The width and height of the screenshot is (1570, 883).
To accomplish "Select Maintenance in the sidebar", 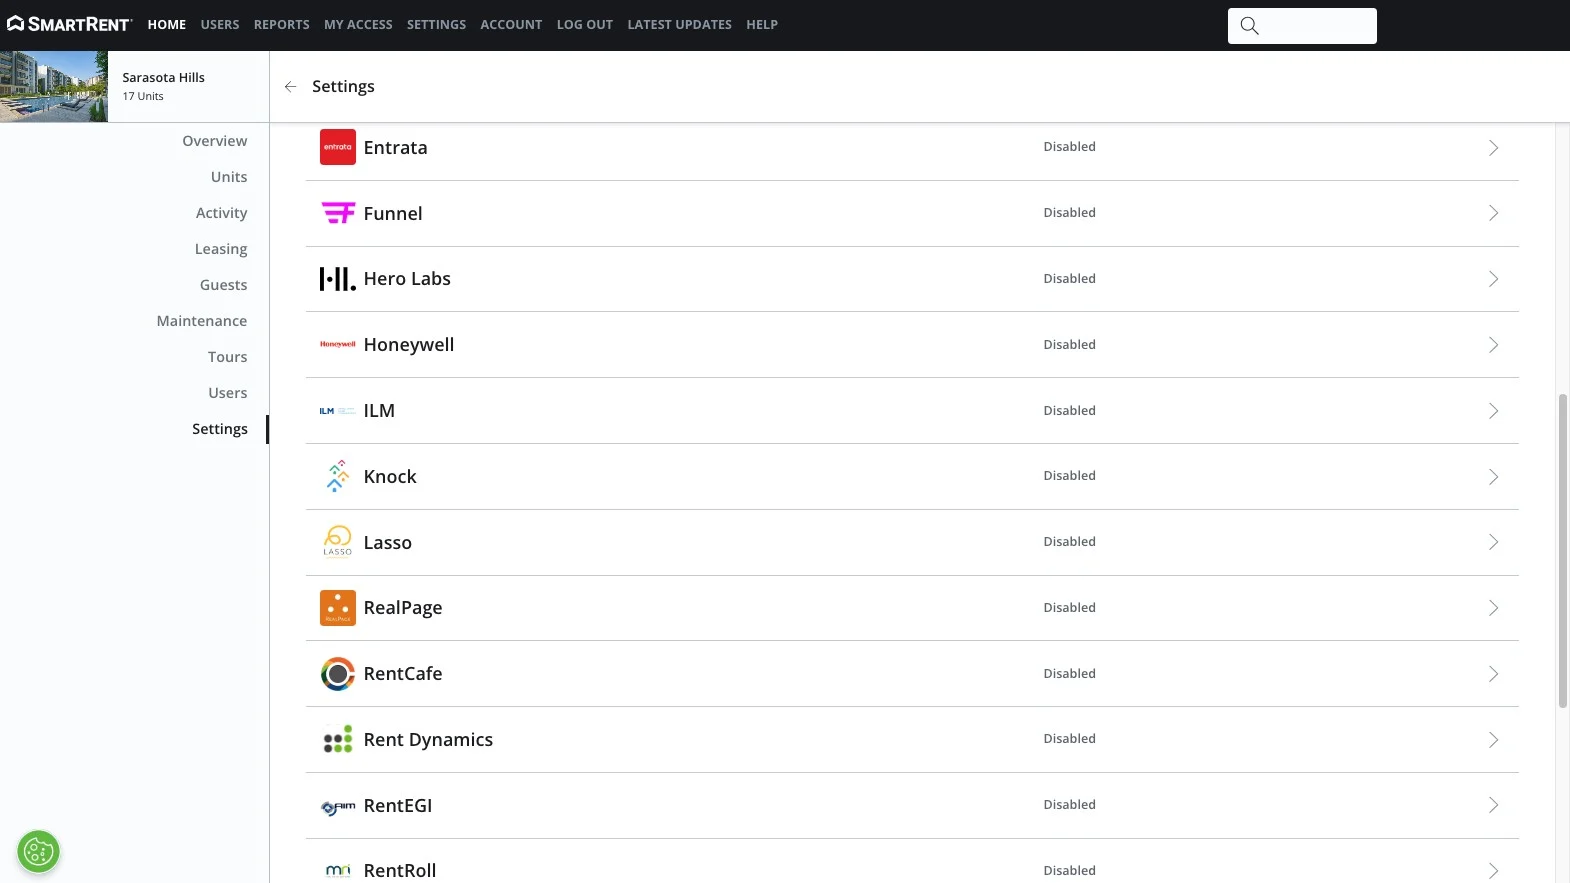I will pyautogui.click(x=201, y=321).
